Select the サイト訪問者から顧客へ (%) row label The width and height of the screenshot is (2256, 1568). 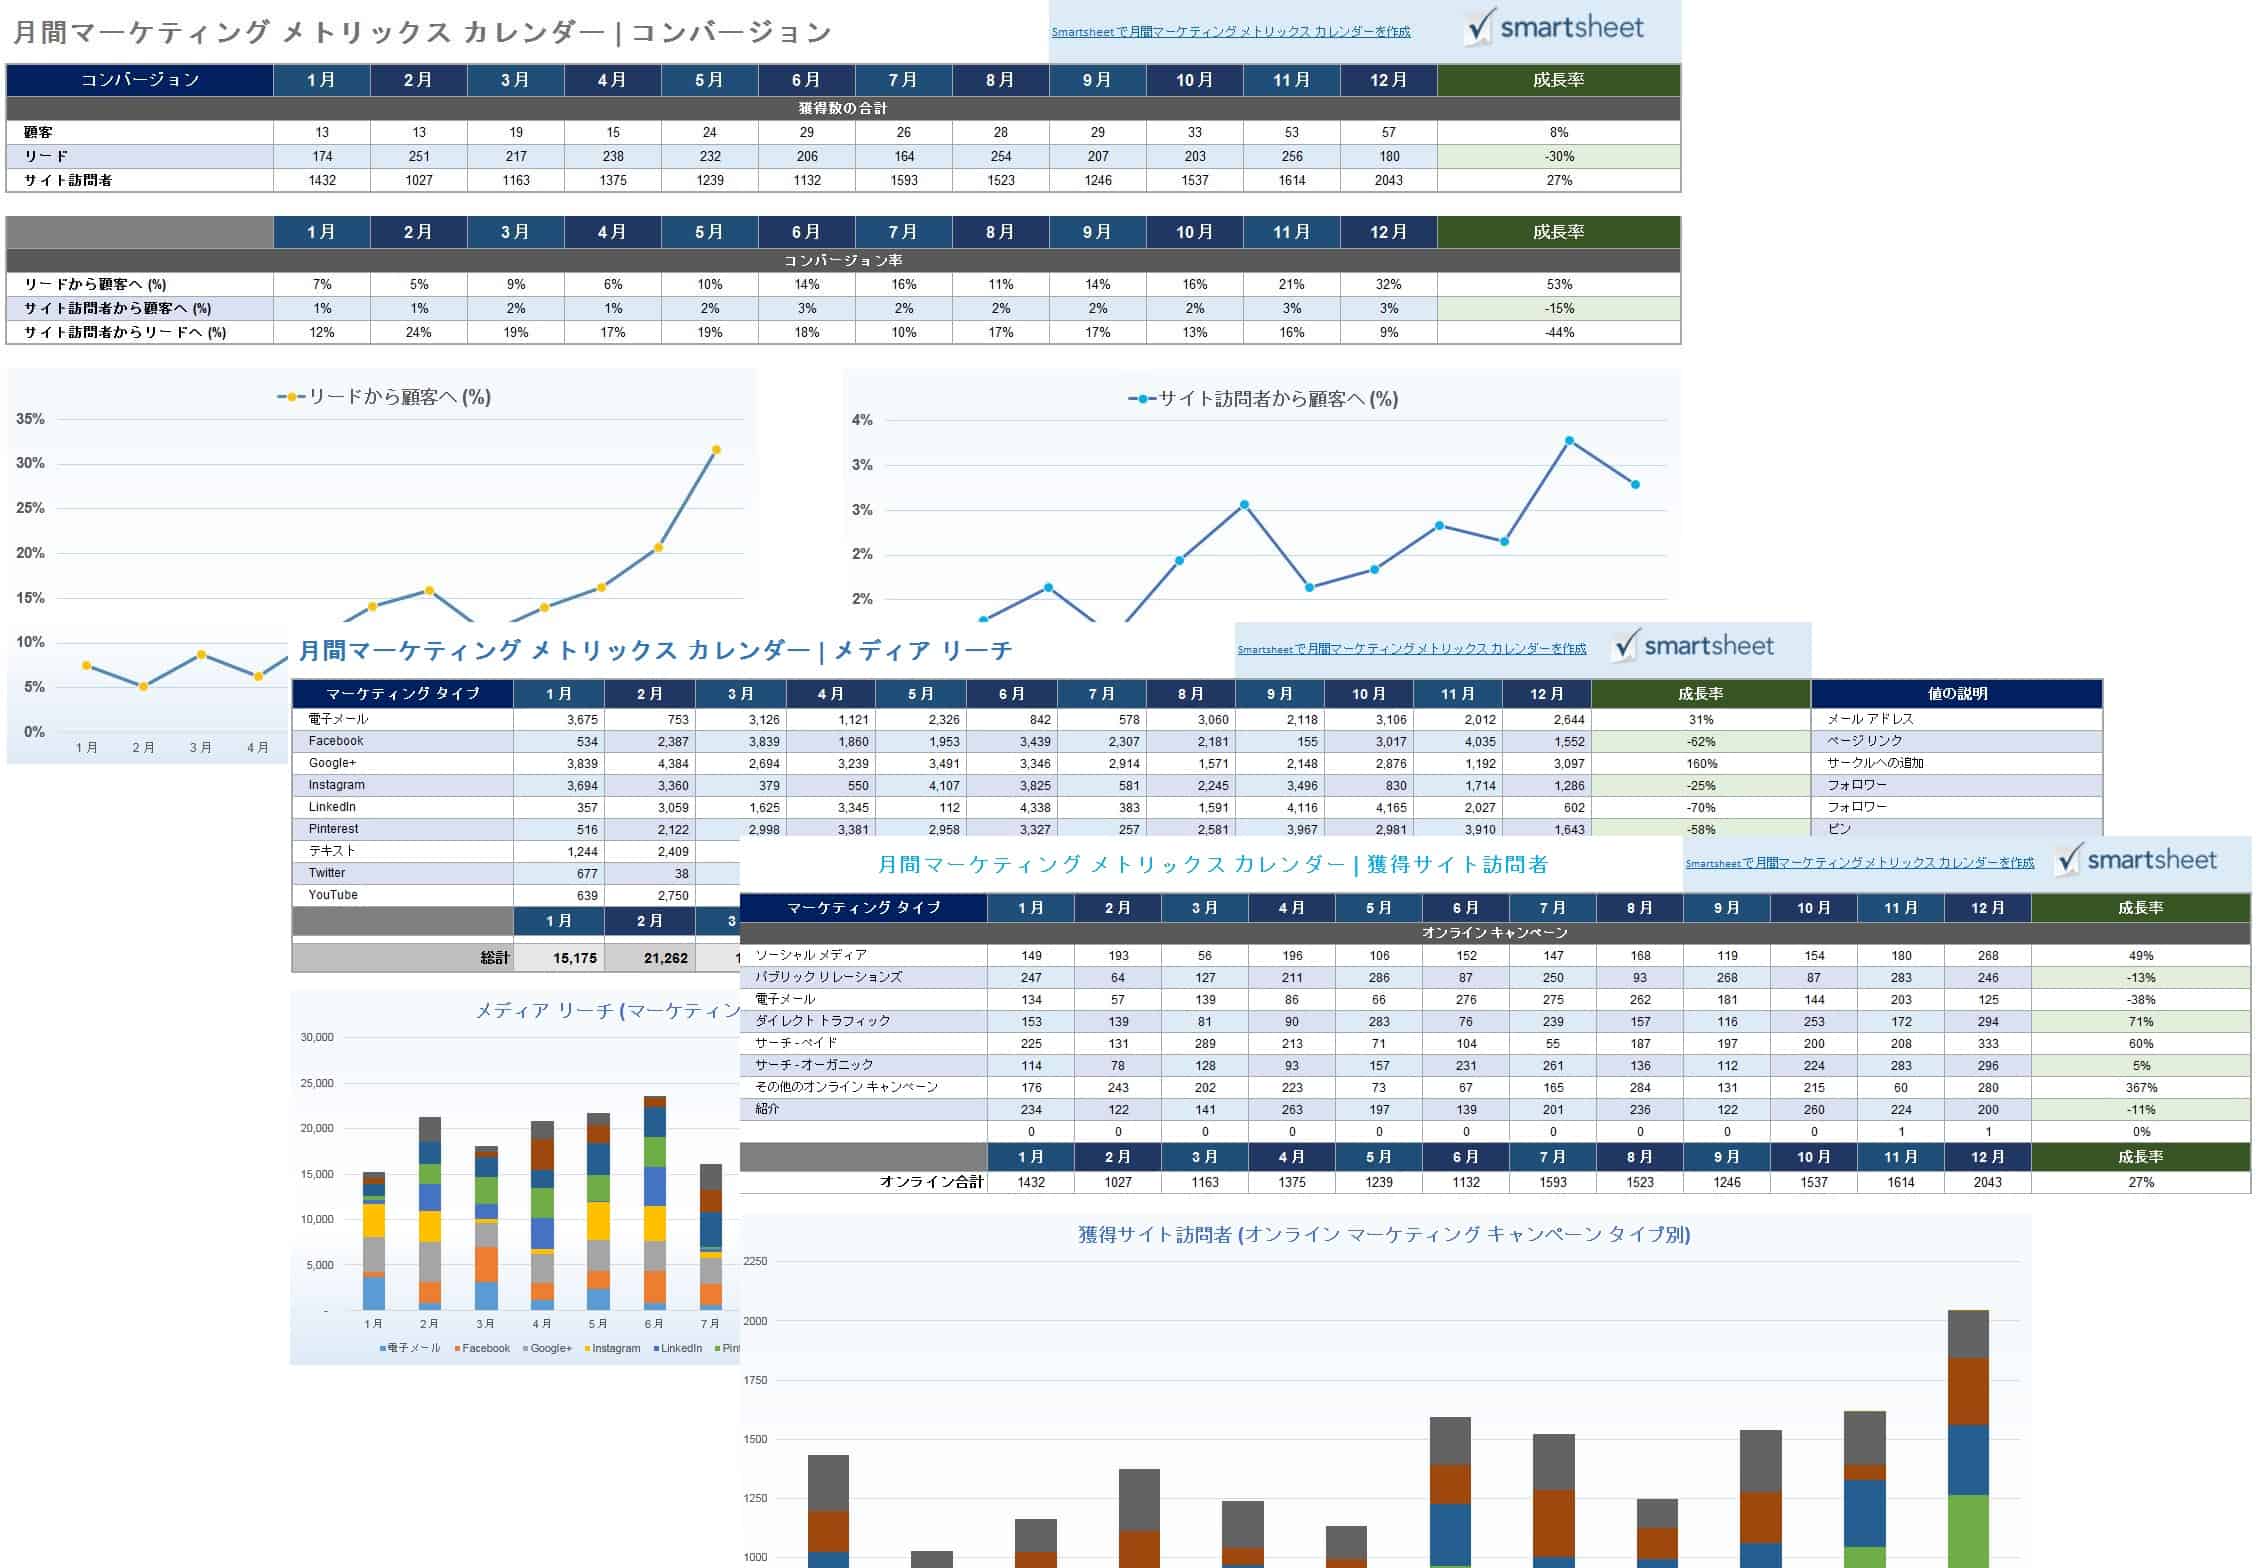140,308
